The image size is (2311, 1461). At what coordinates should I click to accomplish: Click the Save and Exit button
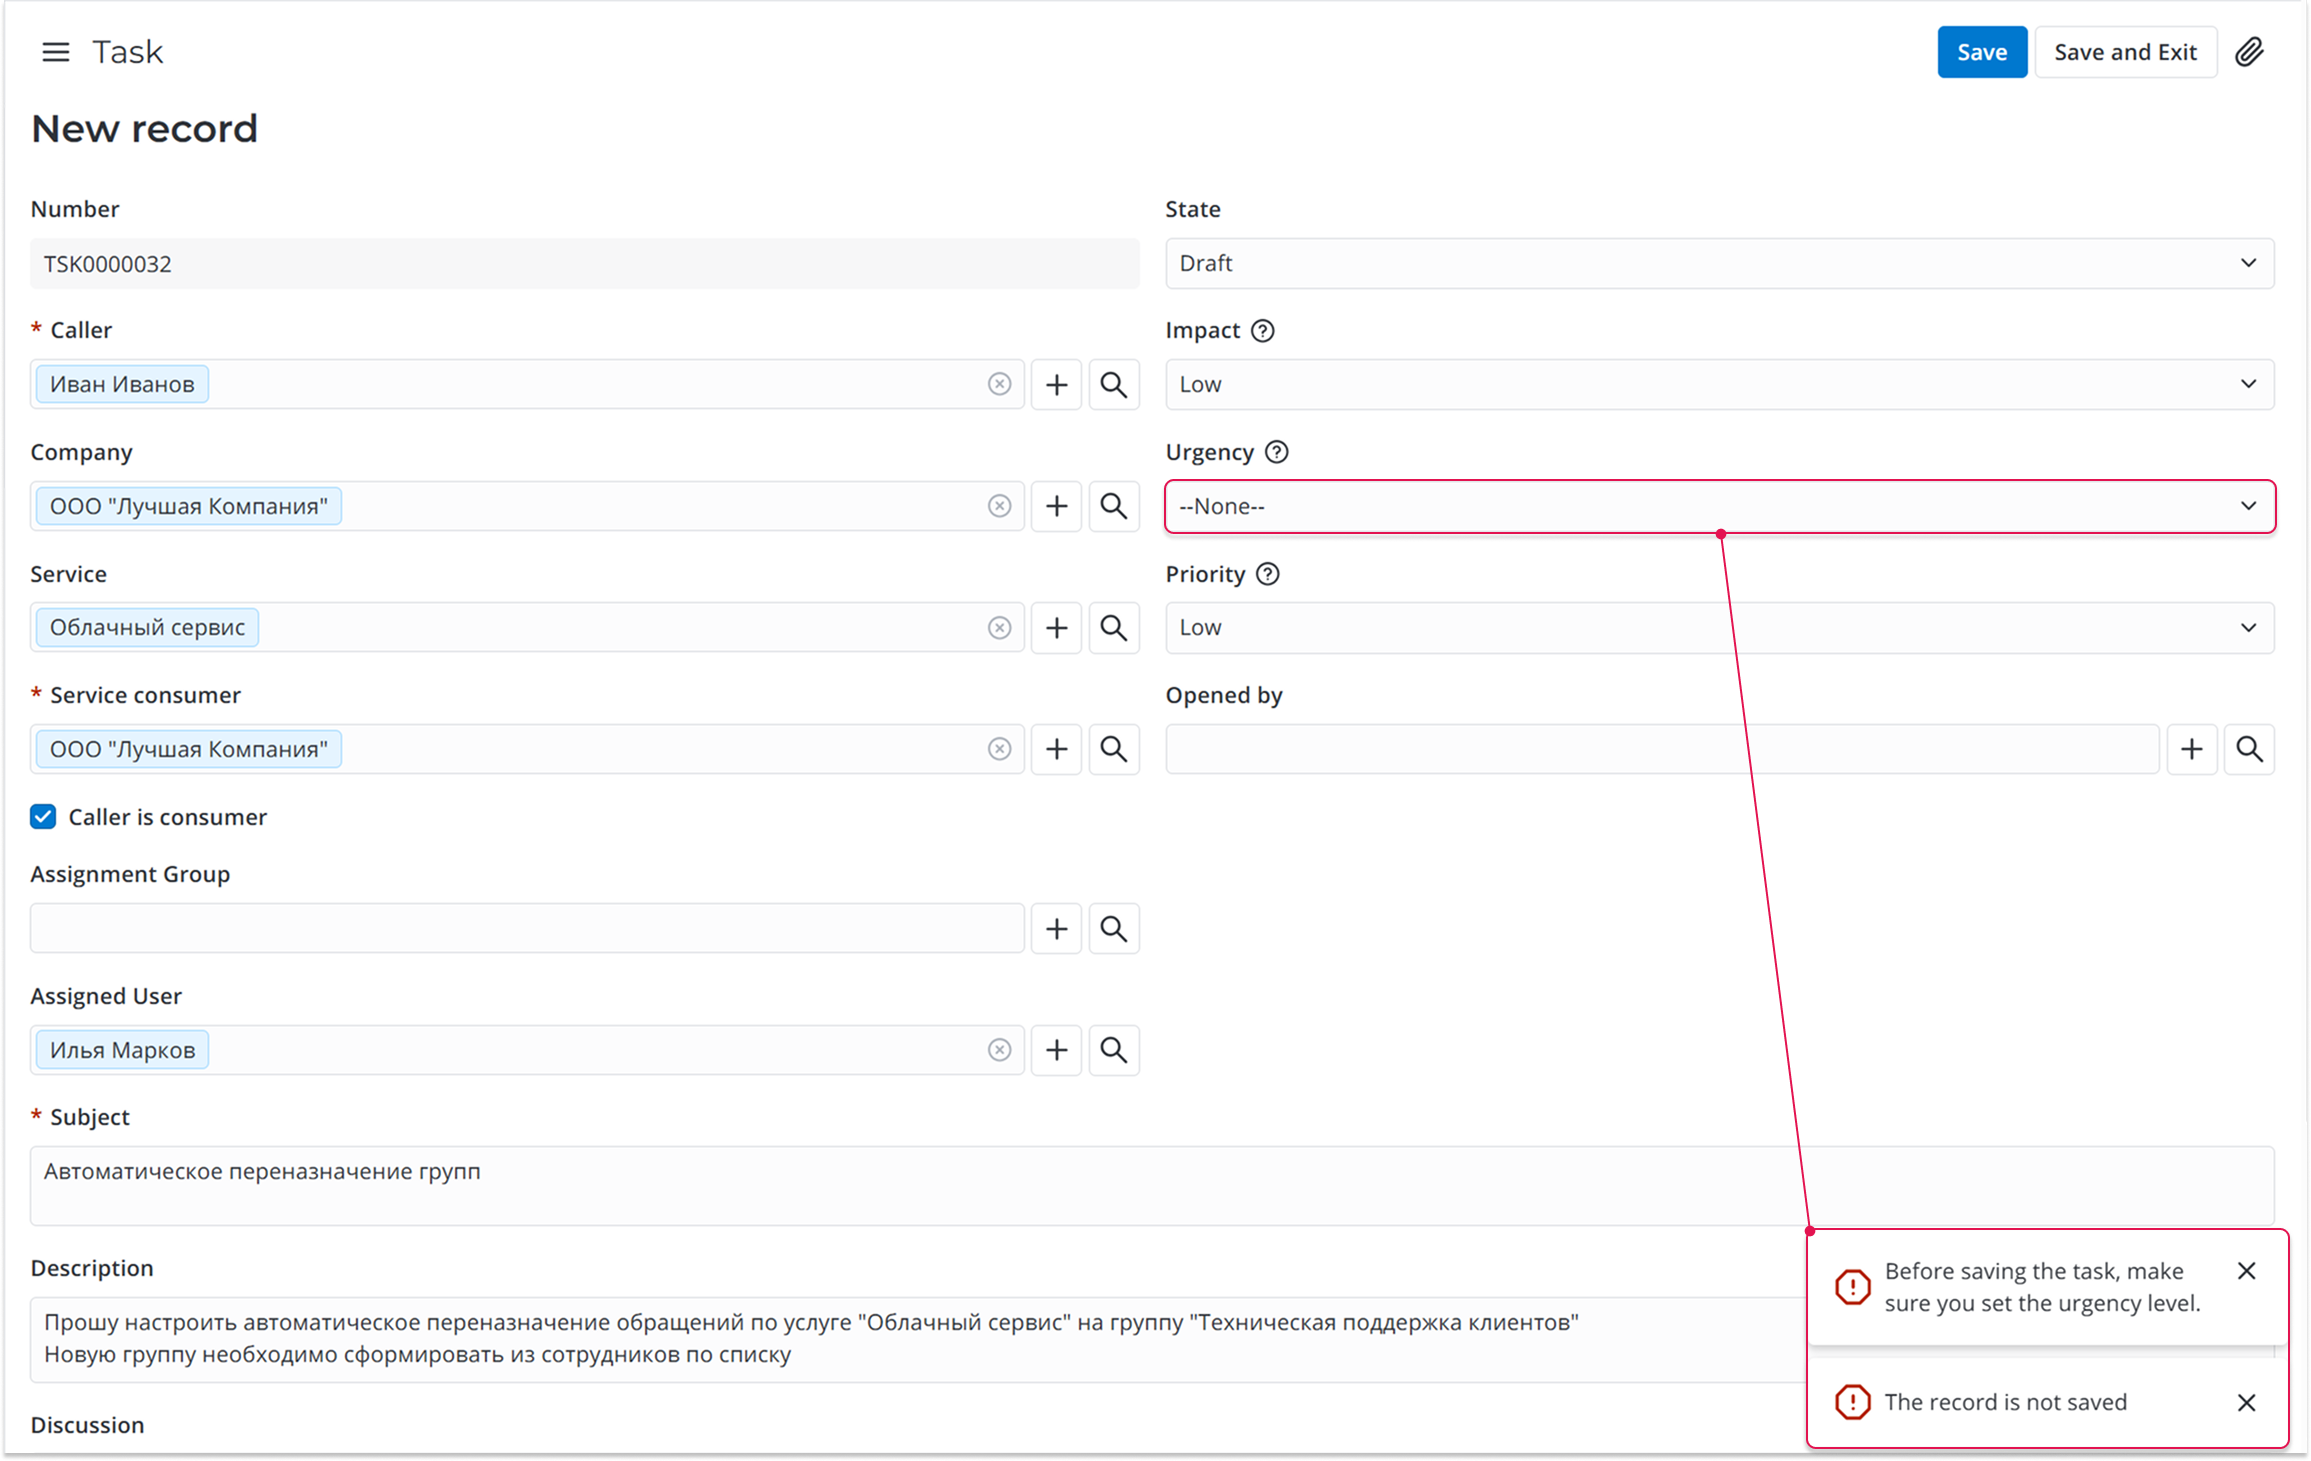pos(2125,52)
